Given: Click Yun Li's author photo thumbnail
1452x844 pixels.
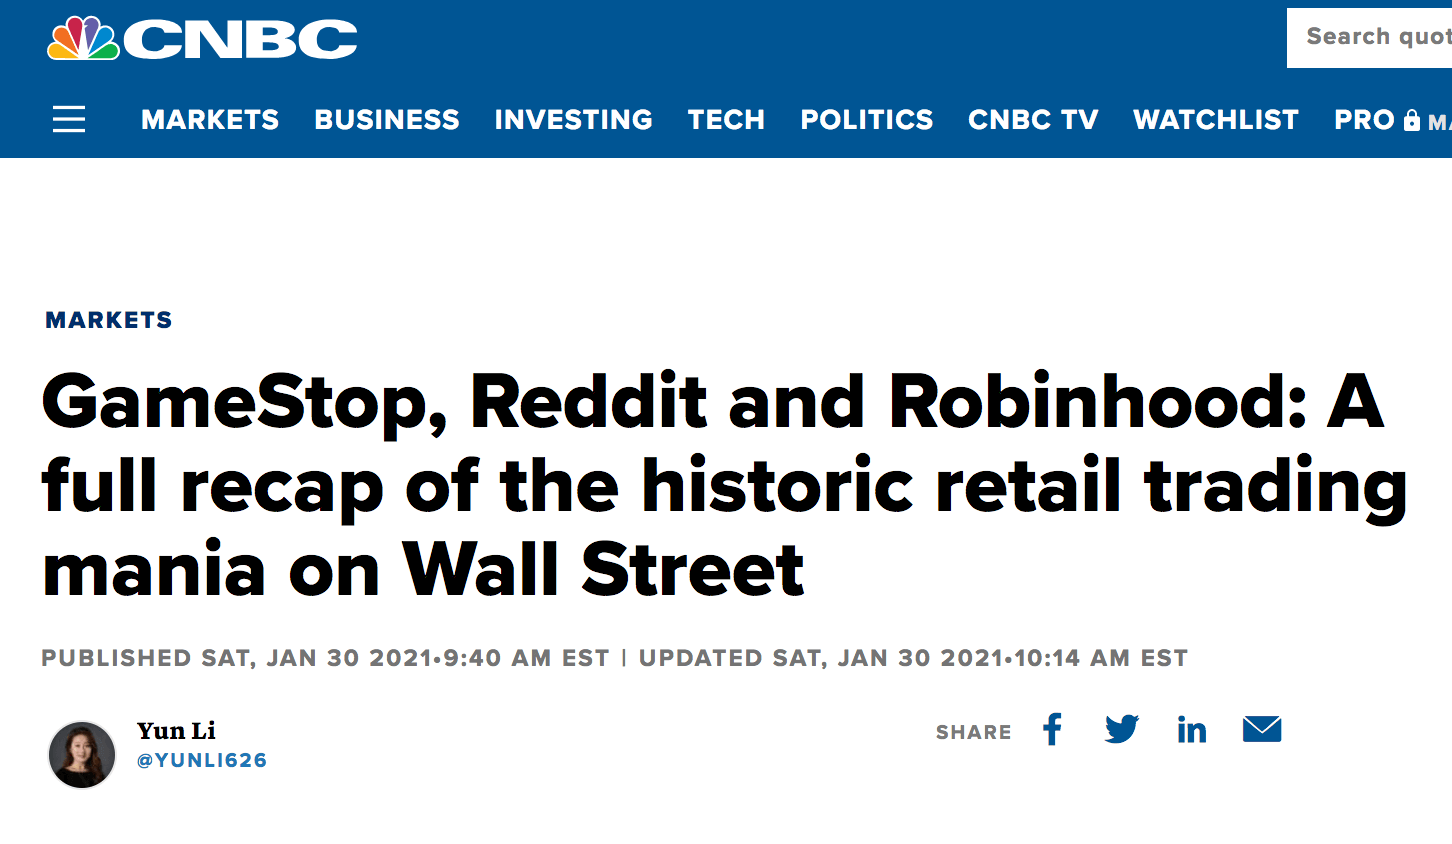Looking at the screenshot, I should click(x=82, y=754).
